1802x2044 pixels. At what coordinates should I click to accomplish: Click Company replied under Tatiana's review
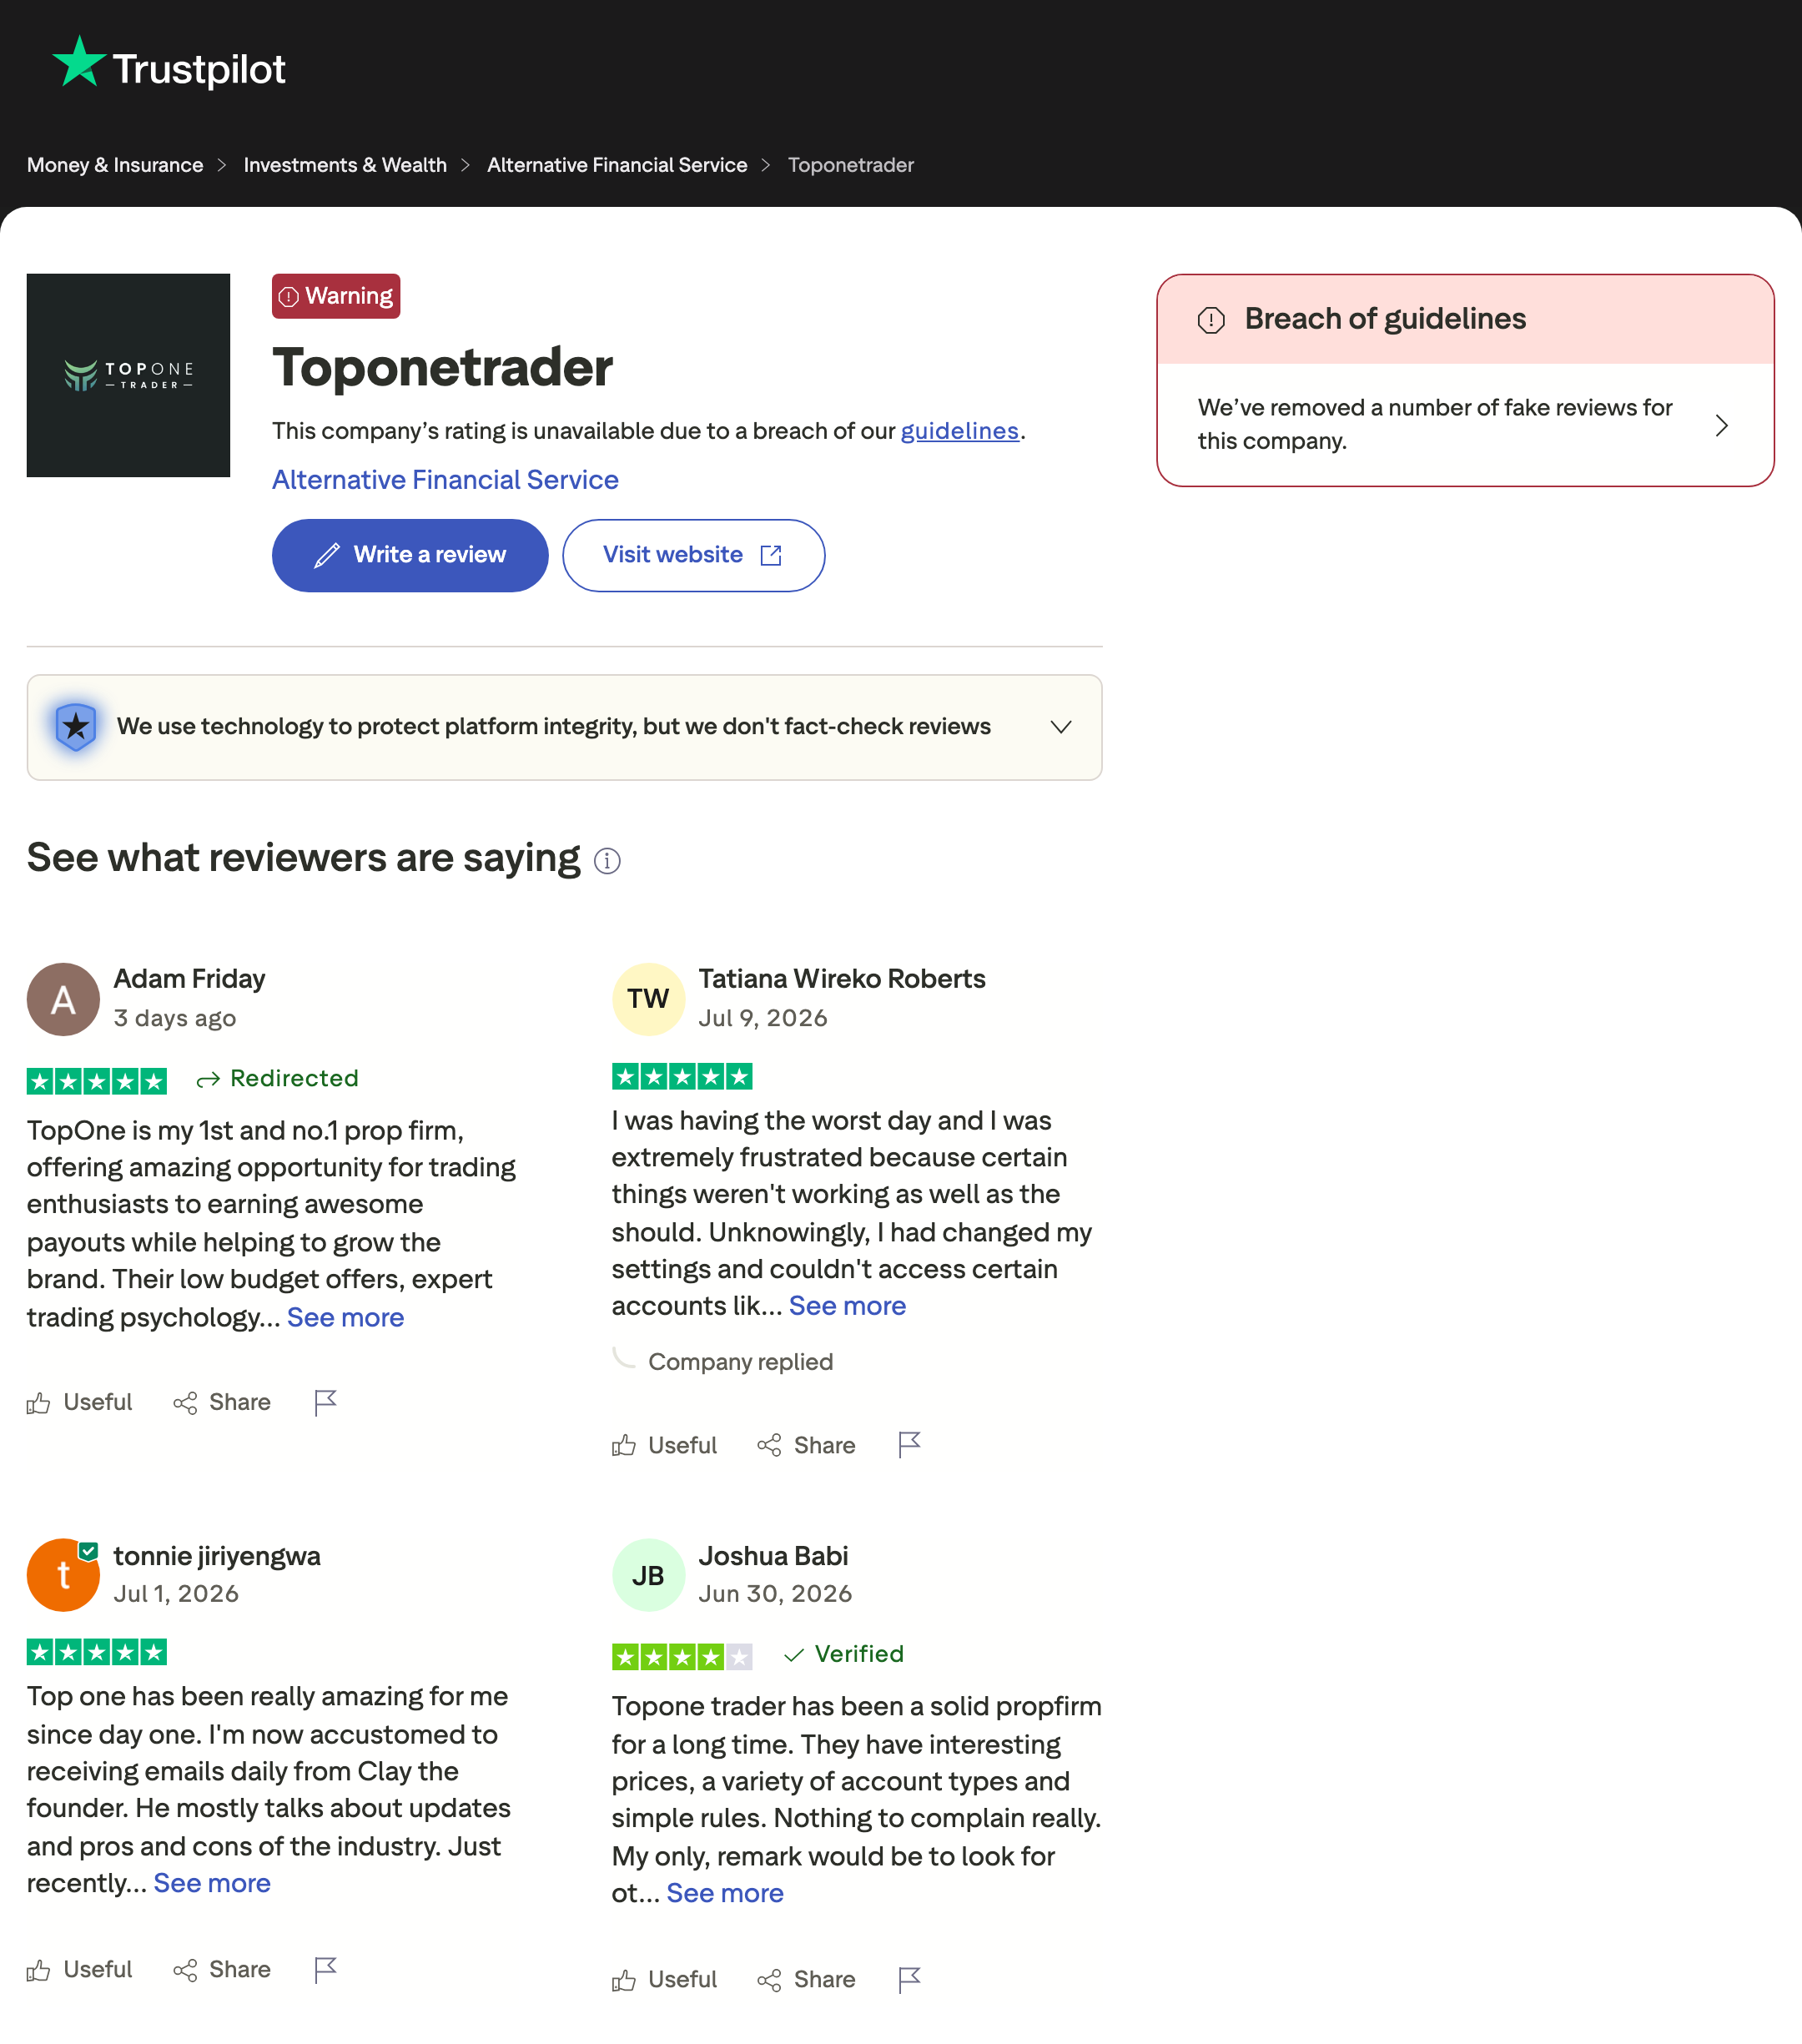pos(740,1362)
